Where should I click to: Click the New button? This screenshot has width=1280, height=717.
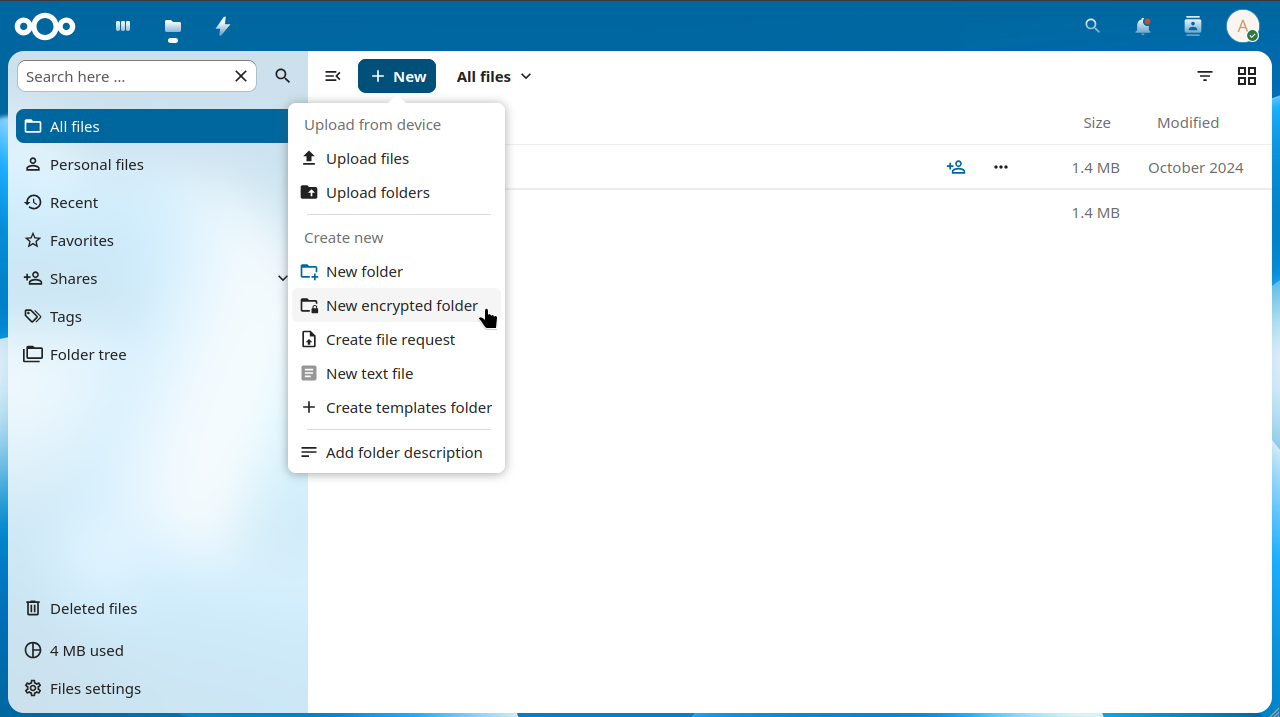397,76
